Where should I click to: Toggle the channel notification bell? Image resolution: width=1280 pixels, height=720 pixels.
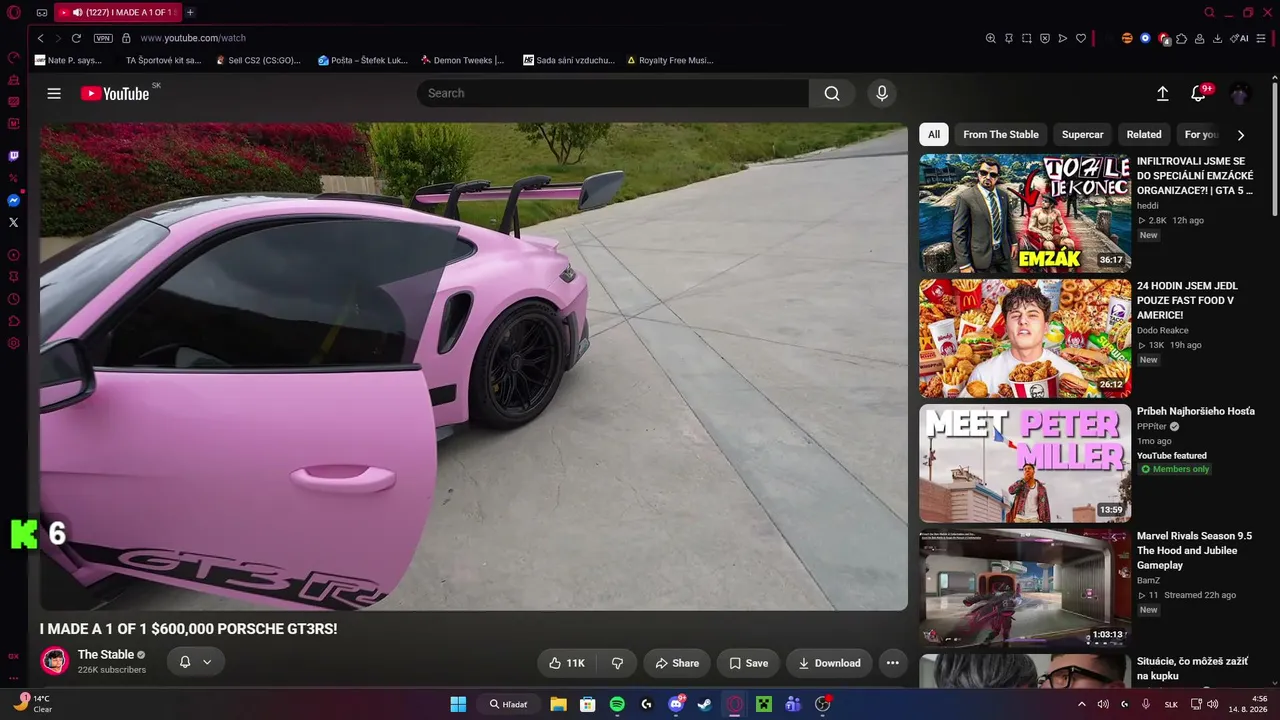[185, 662]
